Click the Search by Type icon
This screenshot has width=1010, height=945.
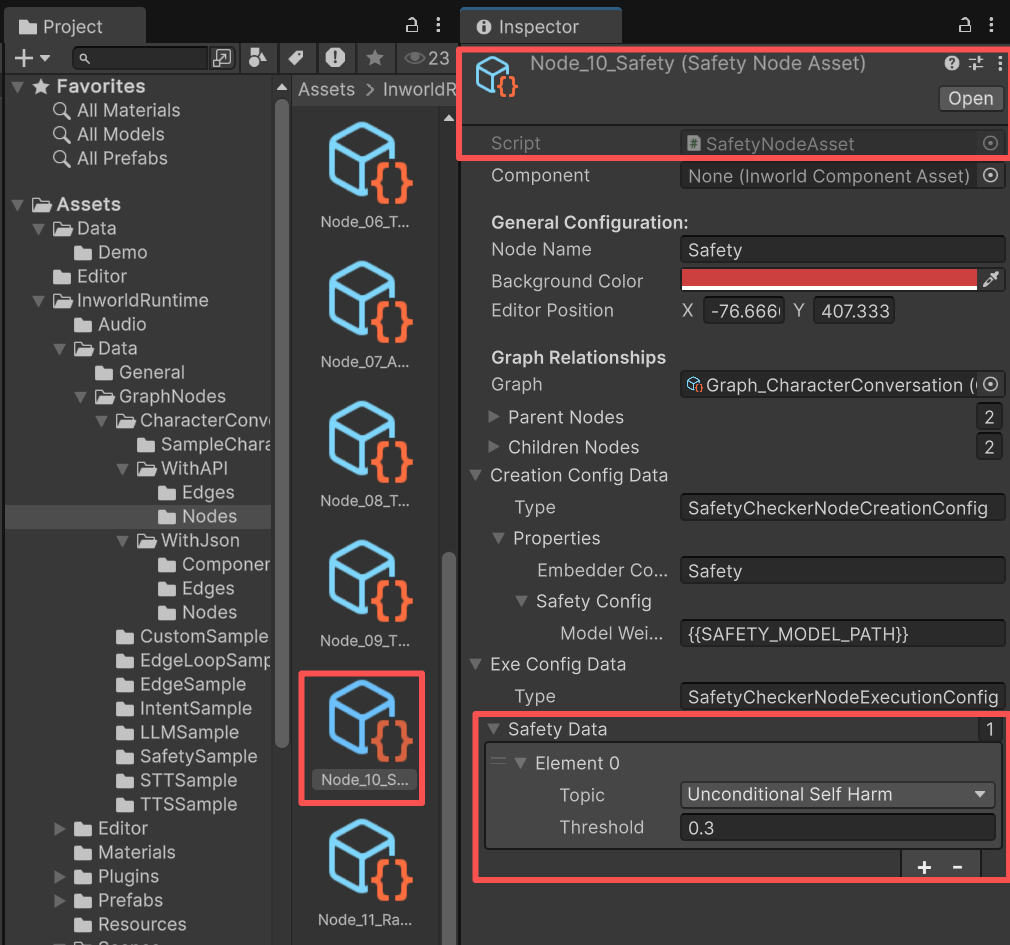(258, 58)
